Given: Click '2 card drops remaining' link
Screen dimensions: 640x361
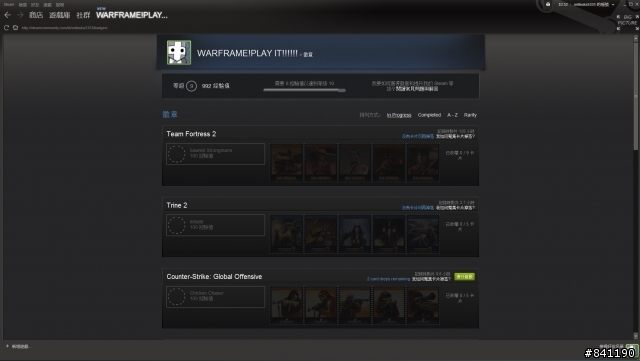Looking at the screenshot, I should 388,279.
